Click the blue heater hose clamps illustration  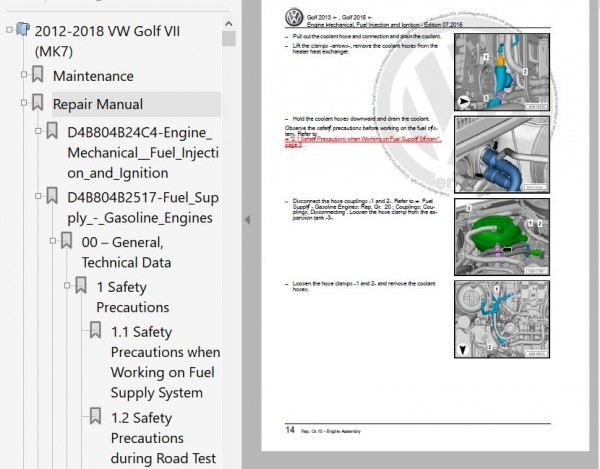point(502,155)
